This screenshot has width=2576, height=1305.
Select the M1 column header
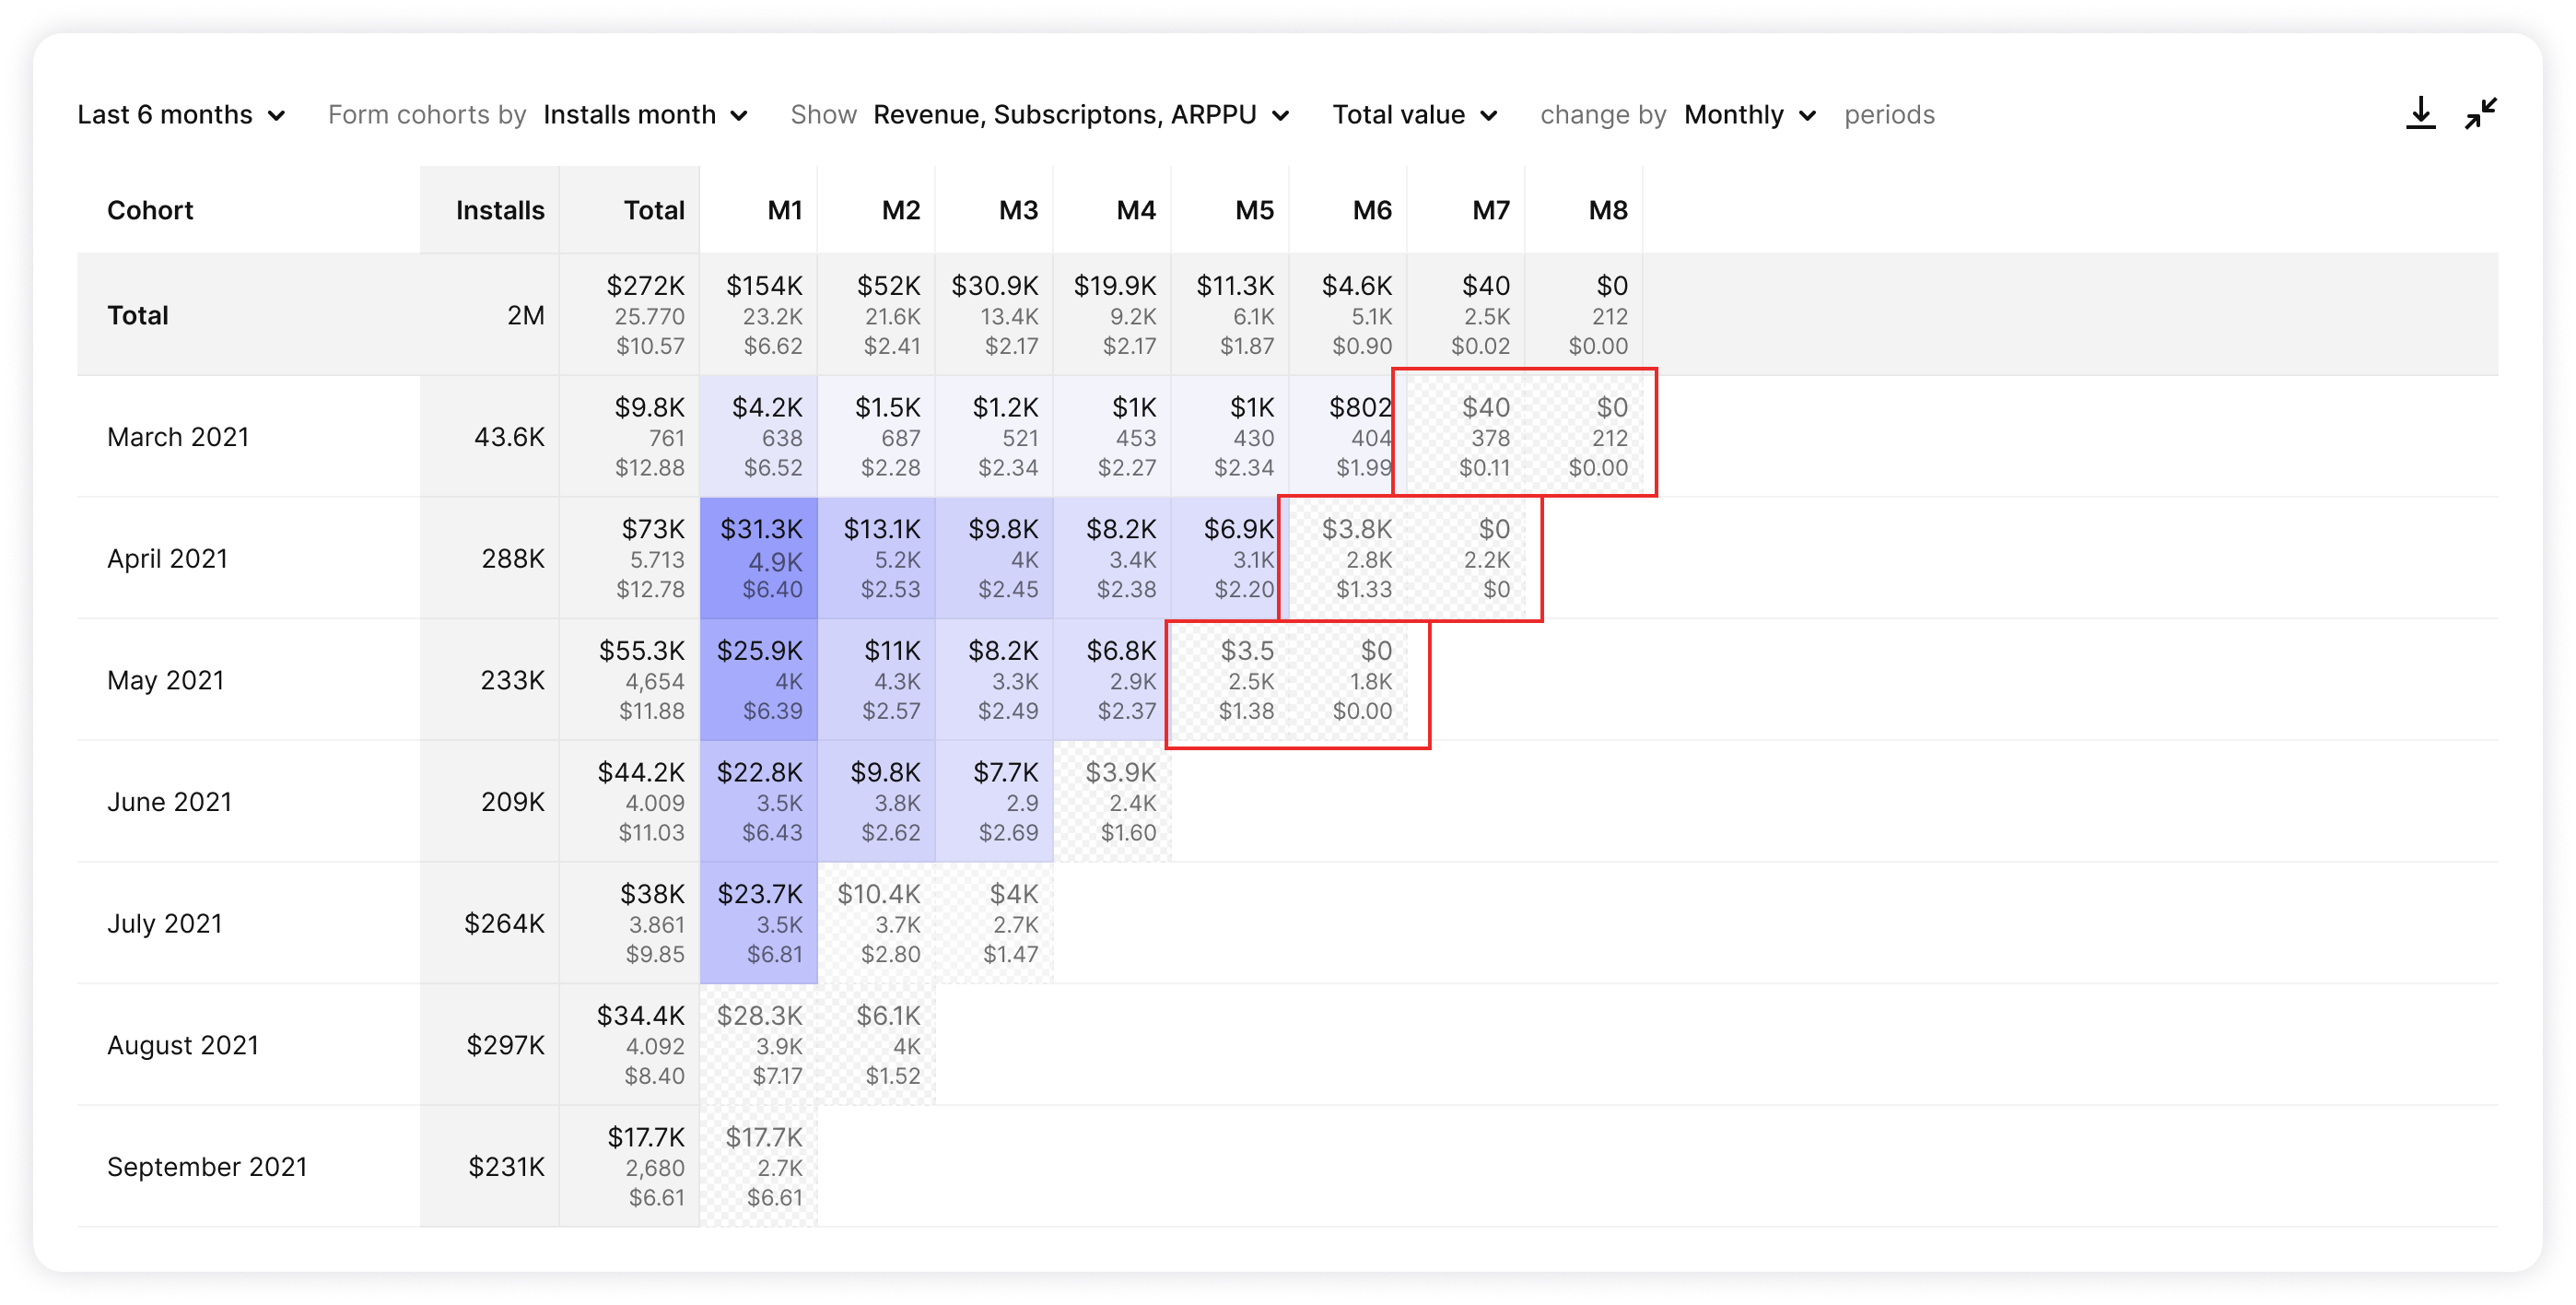pos(784,210)
